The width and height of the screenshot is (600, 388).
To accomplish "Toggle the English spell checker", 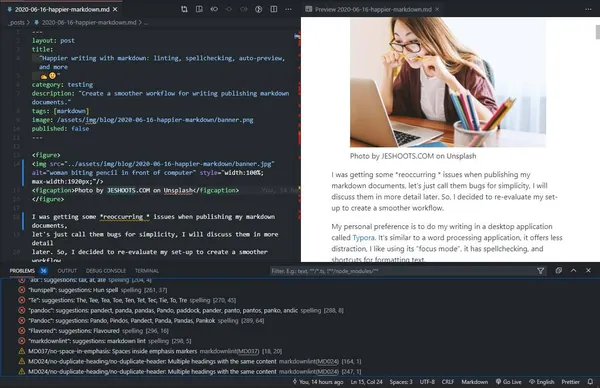I will (541, 382).
